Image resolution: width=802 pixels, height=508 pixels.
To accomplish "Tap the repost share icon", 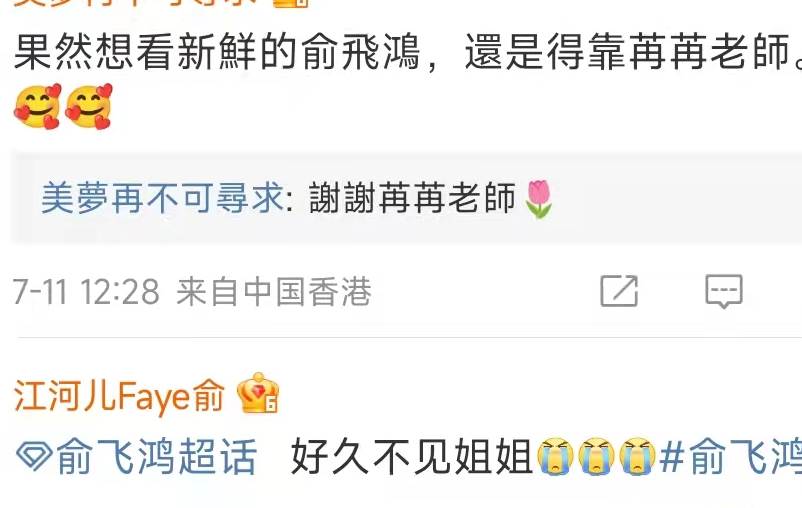I will click(619, 291).
